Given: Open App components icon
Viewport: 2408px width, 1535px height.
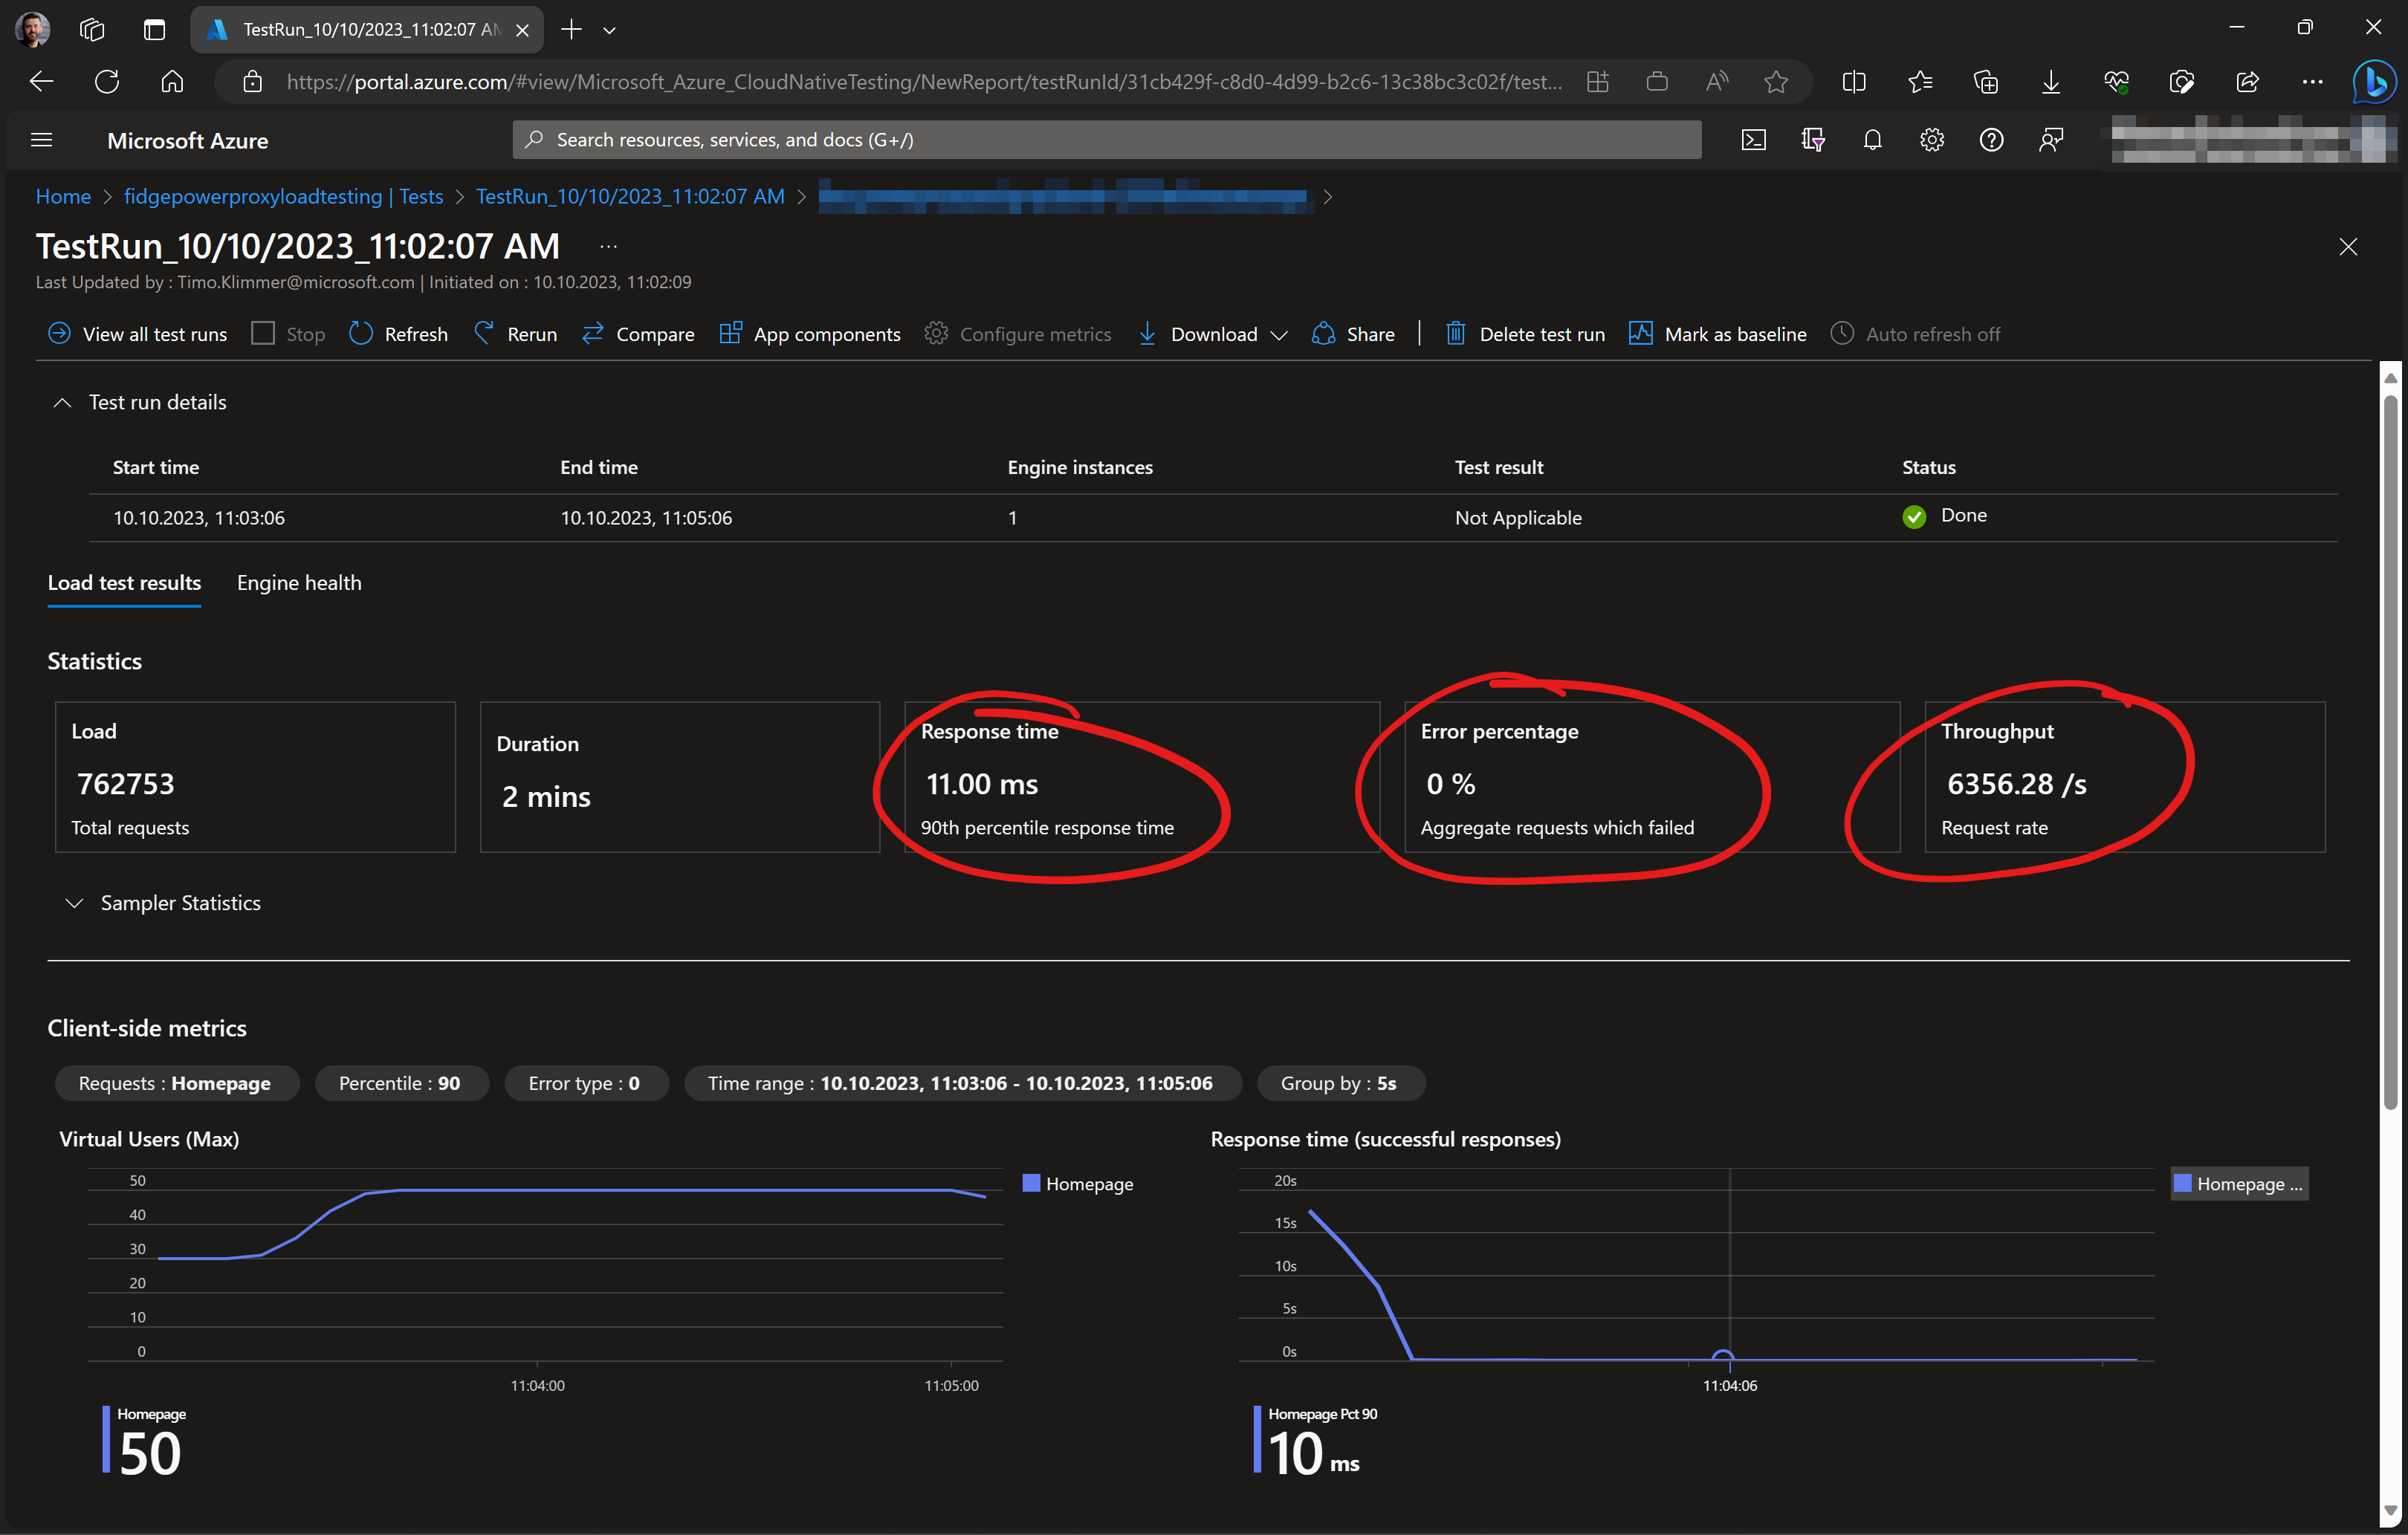Looking at the screenshot, I should tap(731, 333).
